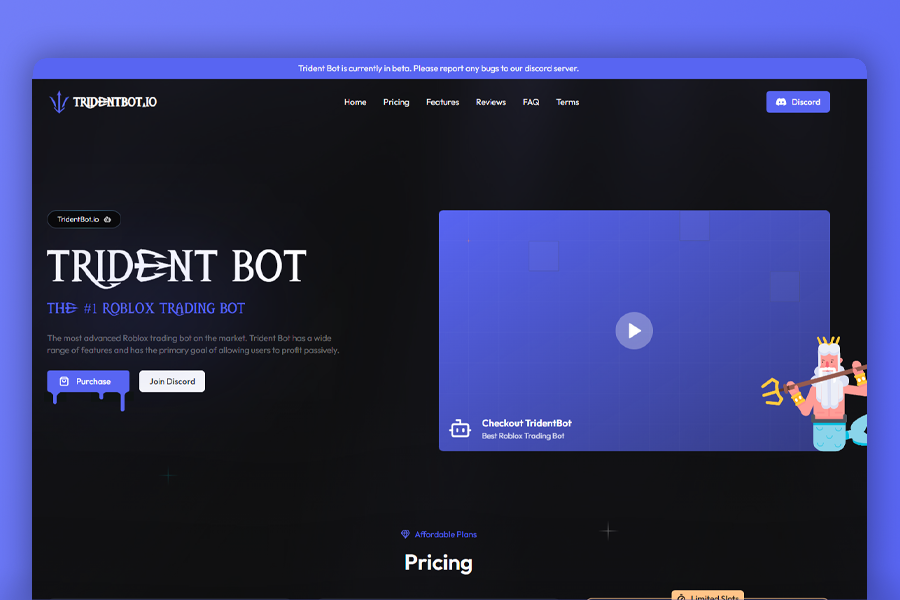Click the Affordable Plans label
Viewport: 900px width, 600px height.
[445, 535]
